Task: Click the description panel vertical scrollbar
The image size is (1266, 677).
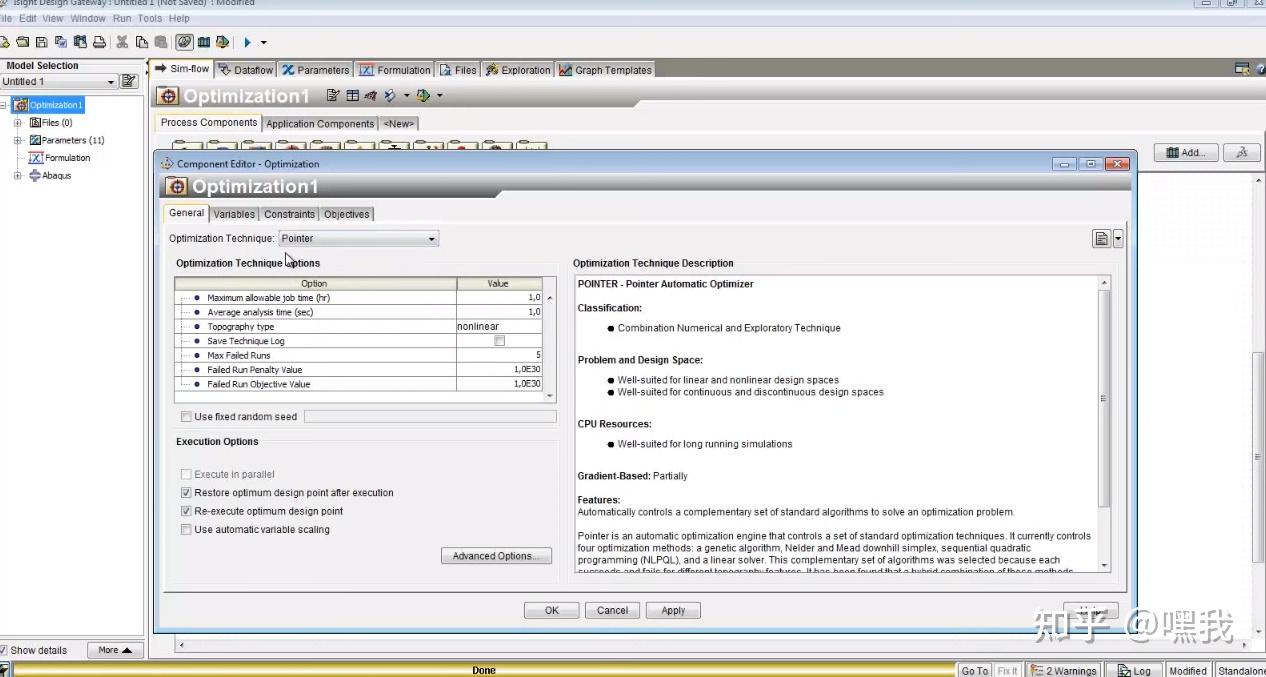Action: pos(1104,424)
